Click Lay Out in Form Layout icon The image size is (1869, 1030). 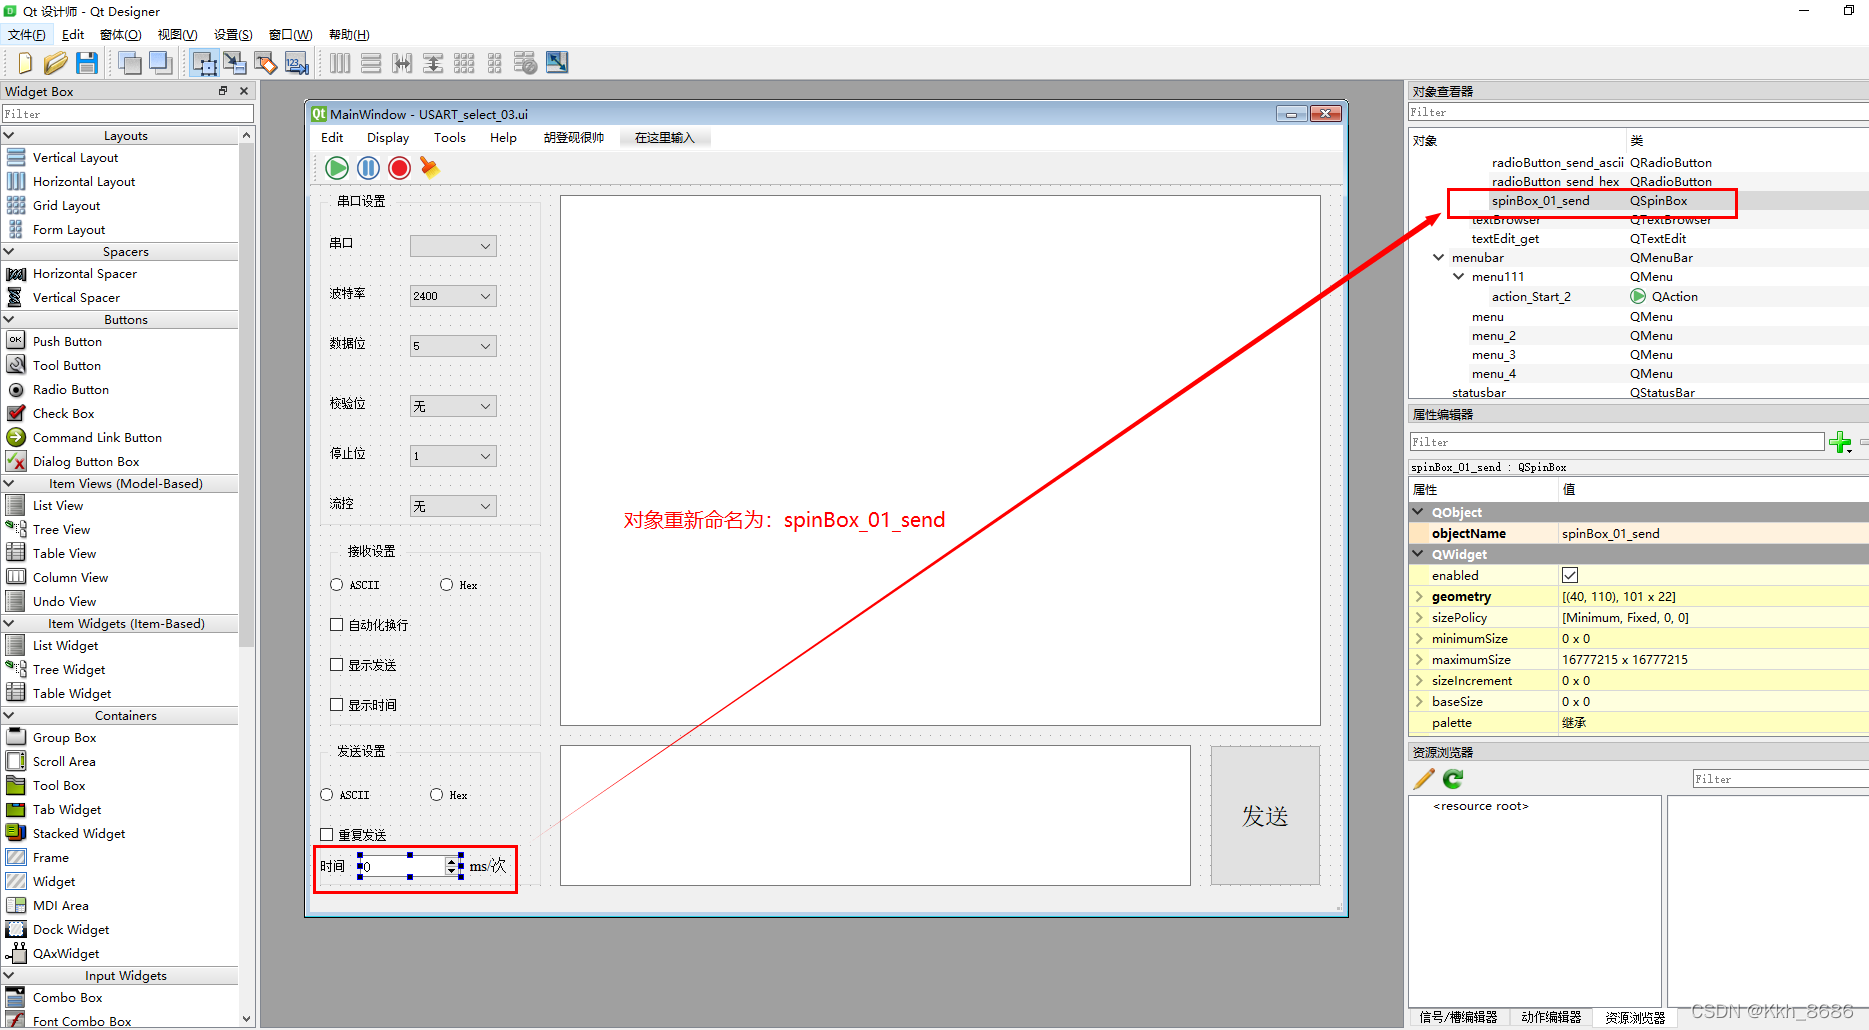coord(495,63)
